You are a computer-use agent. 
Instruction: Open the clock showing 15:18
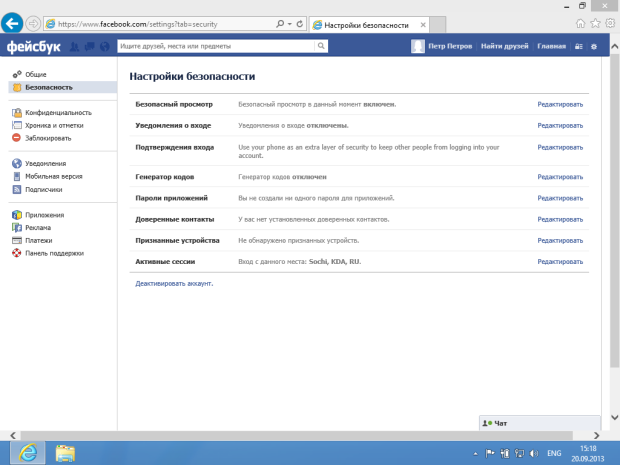(x=588, y=454)
